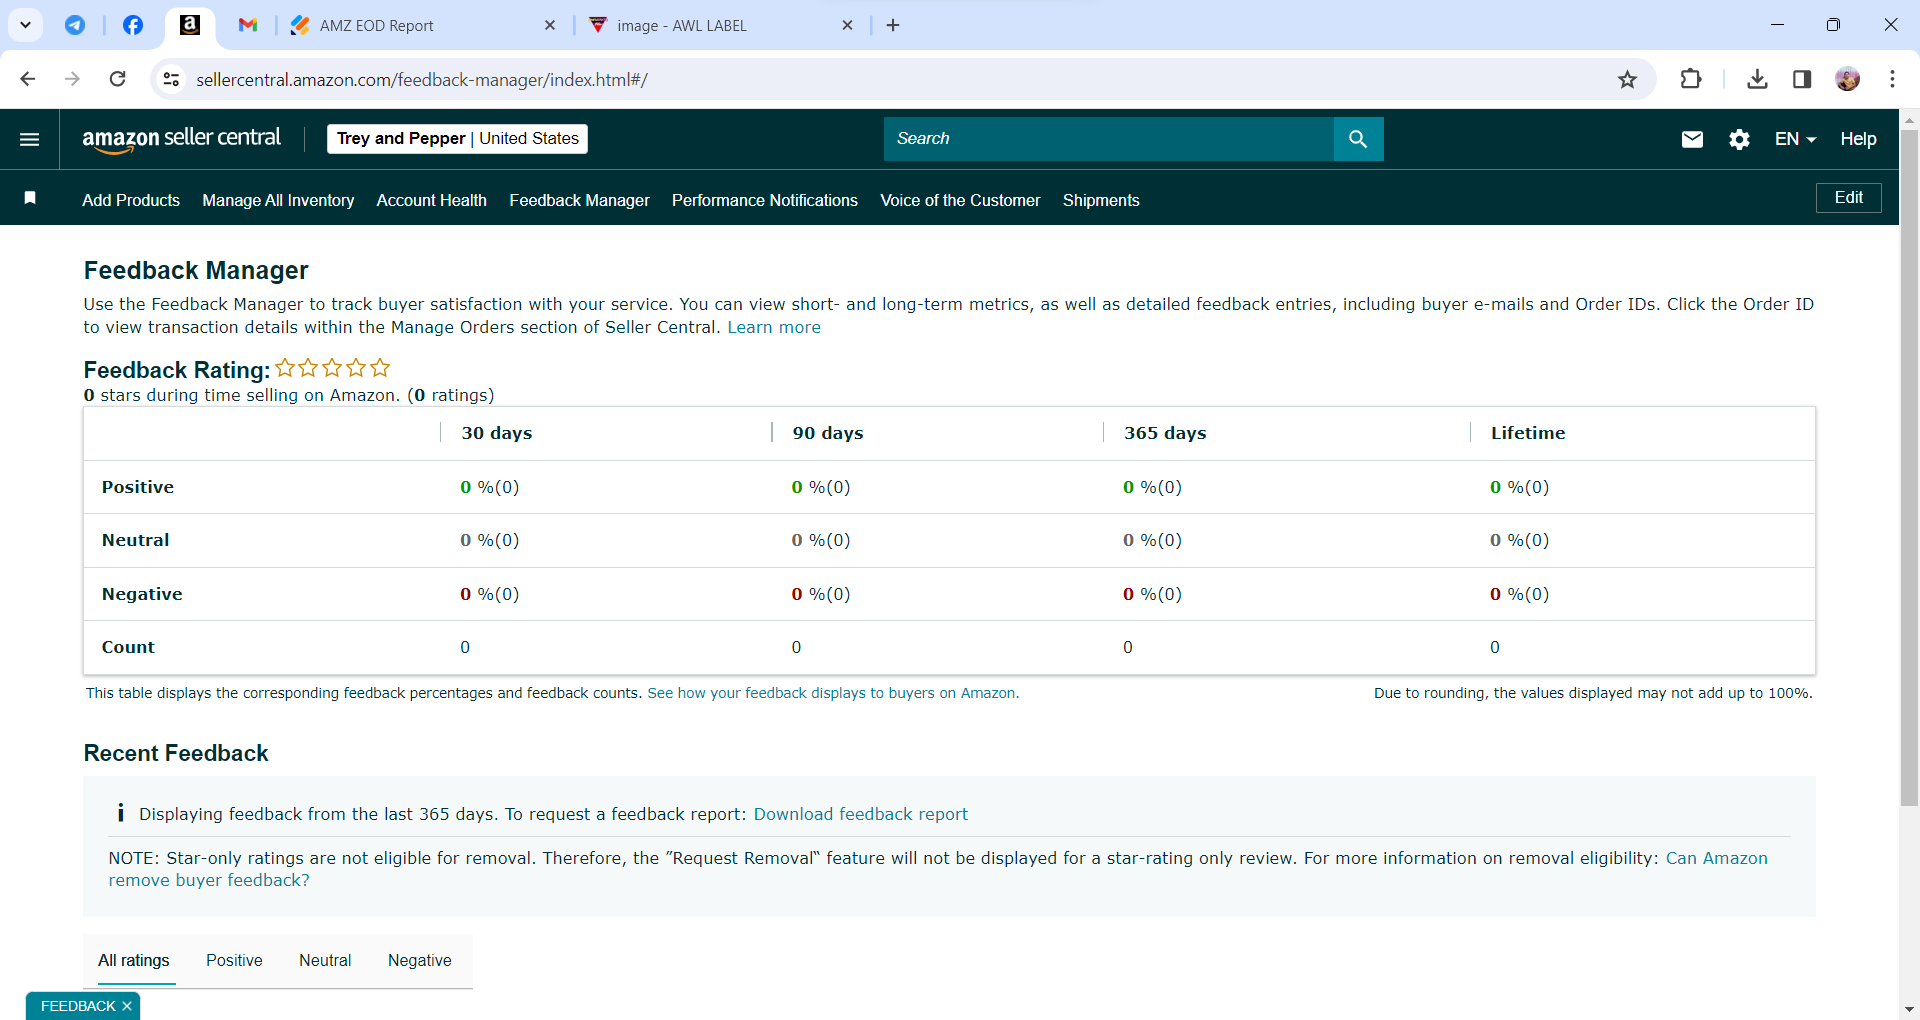Open the Help page
1920x1020 pixels.
1858,139
